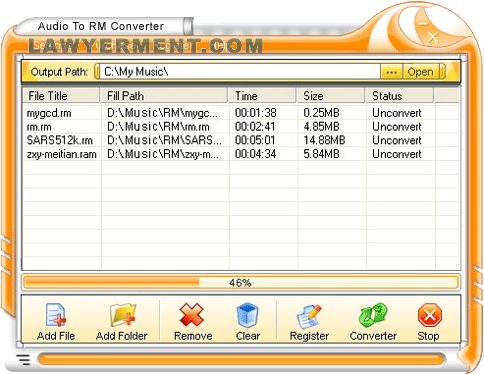Open the output folder with the Open button
The image size is (484, 374).
coord(421,72)
